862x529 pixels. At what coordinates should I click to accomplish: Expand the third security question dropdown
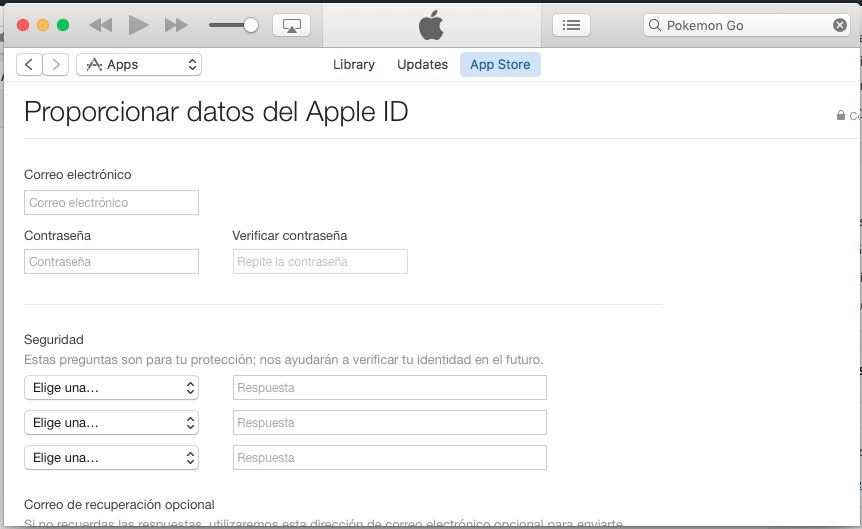[x=111, y=458]
